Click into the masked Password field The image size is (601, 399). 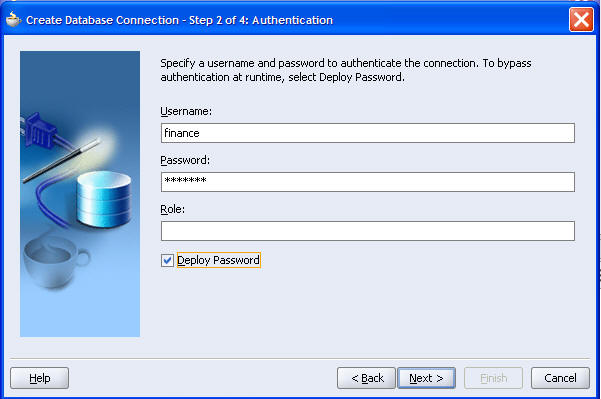[368, 182]
